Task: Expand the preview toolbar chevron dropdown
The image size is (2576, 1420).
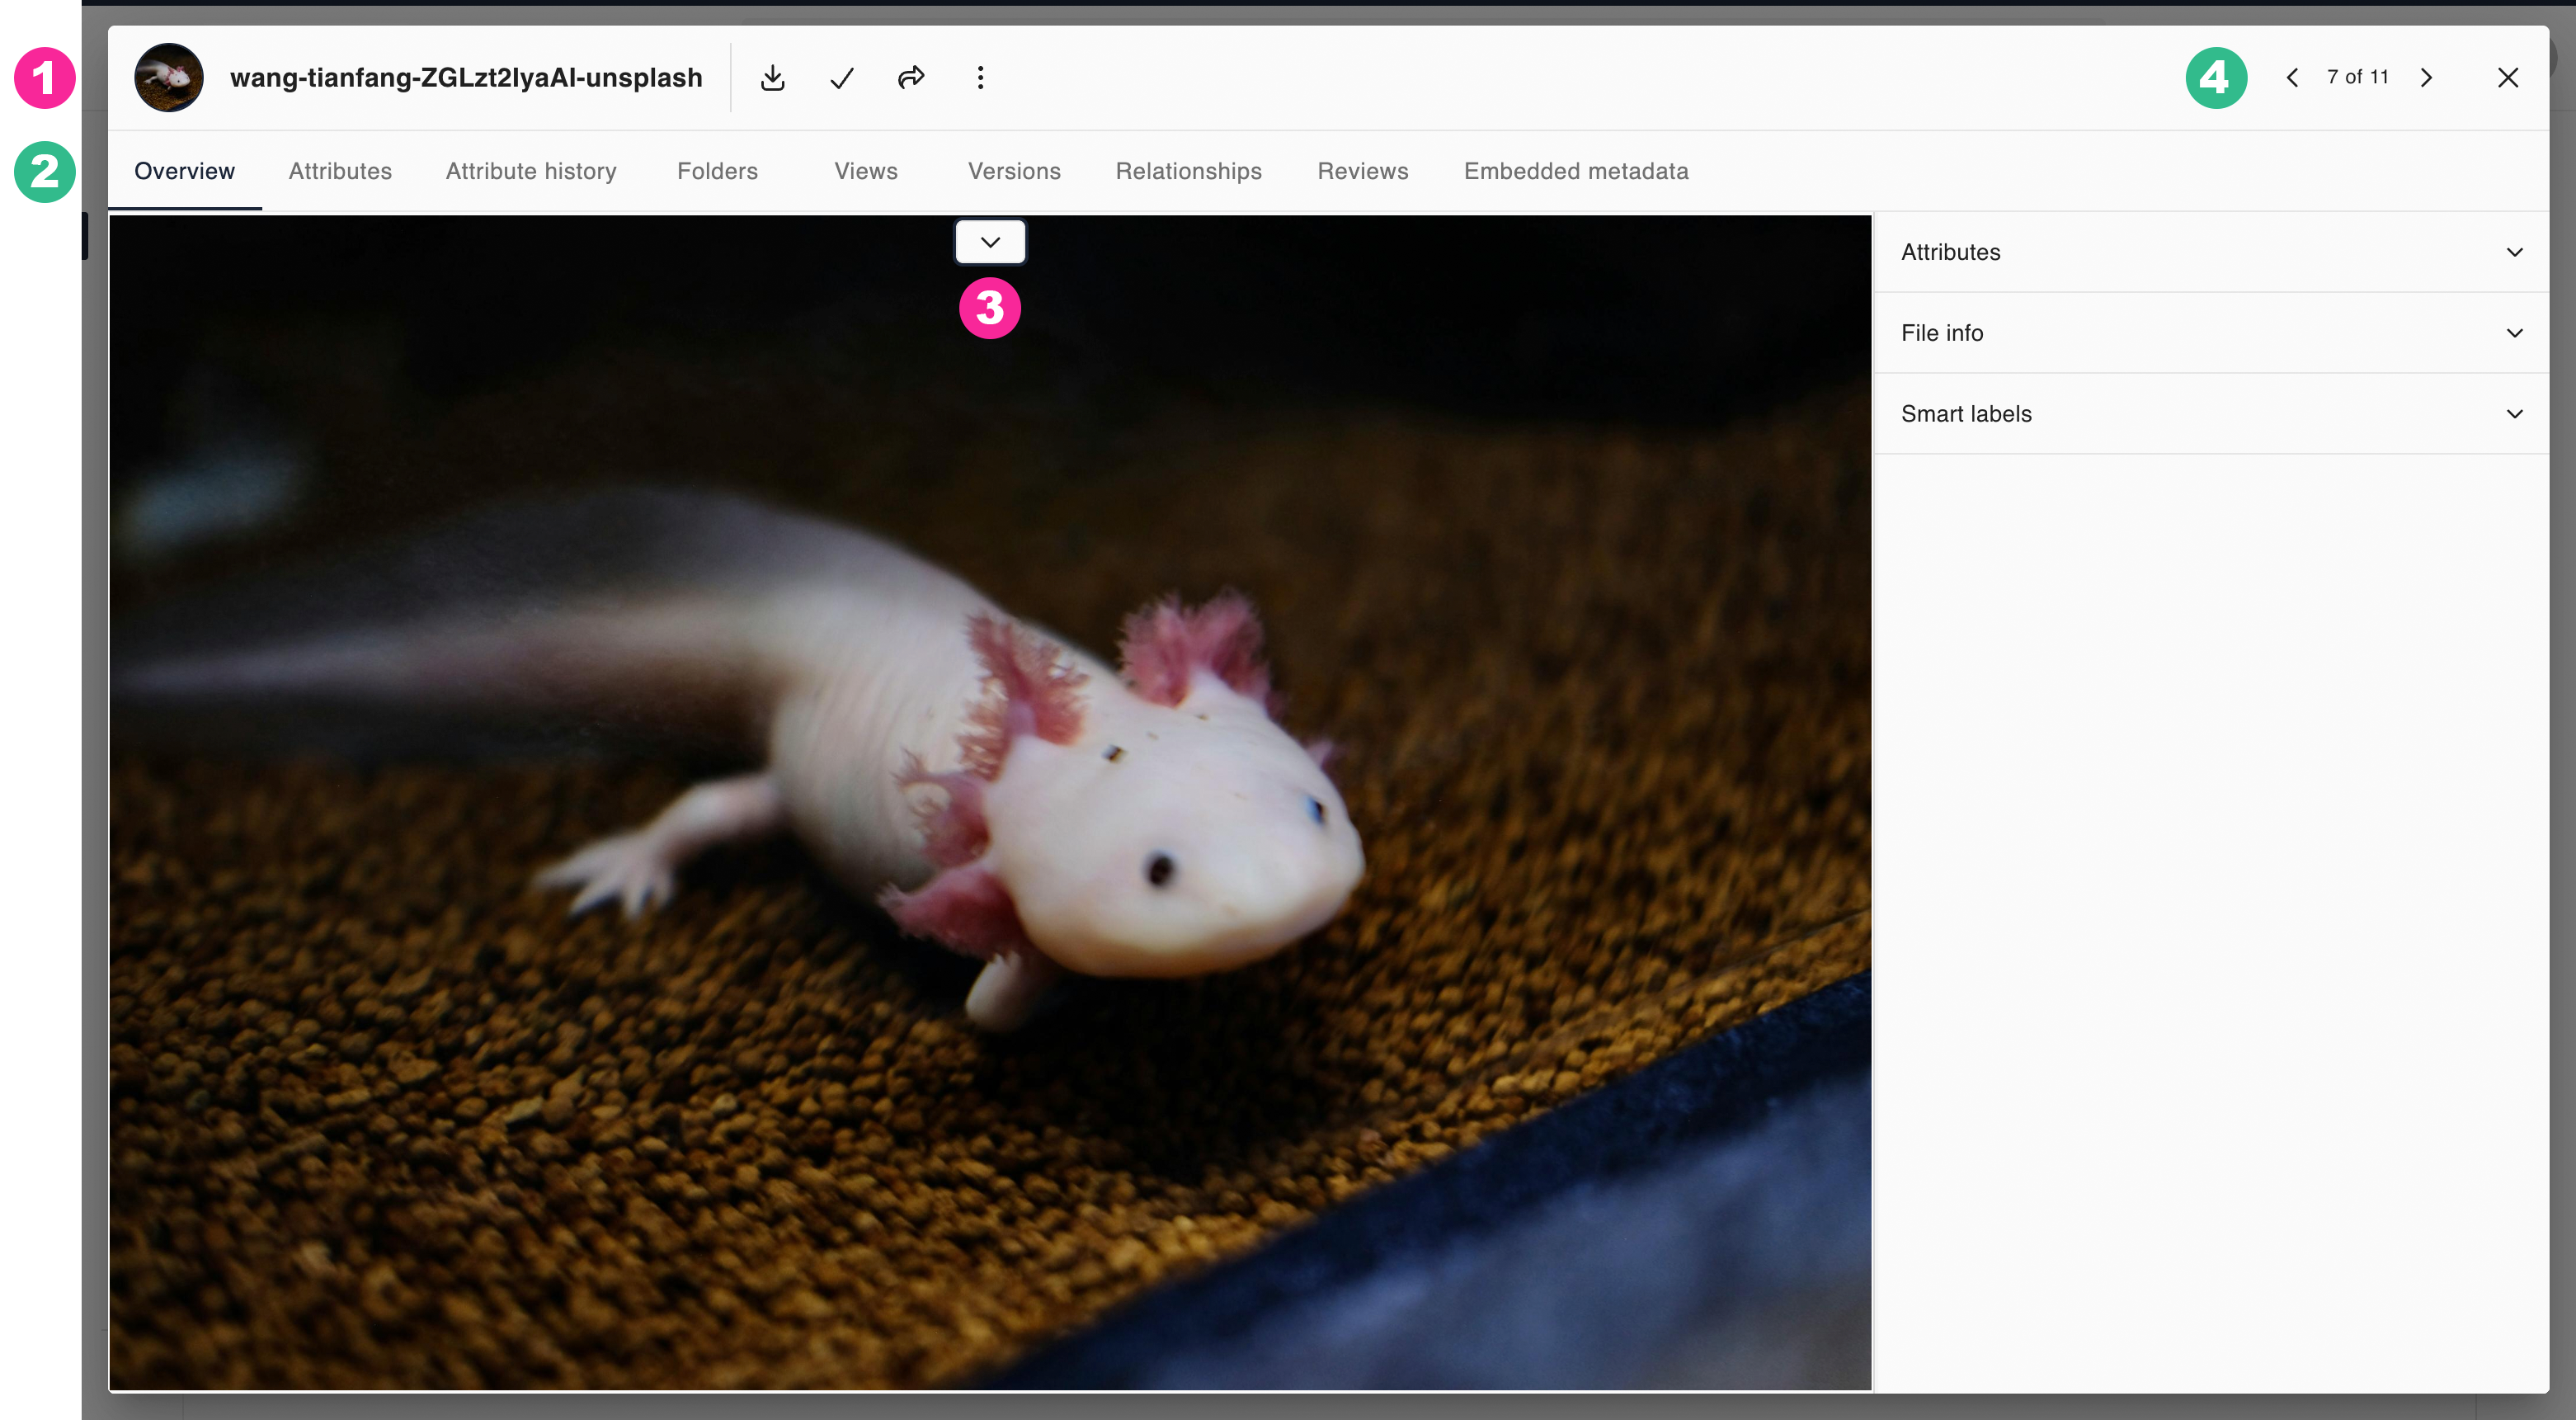Action: click(990, 242)
